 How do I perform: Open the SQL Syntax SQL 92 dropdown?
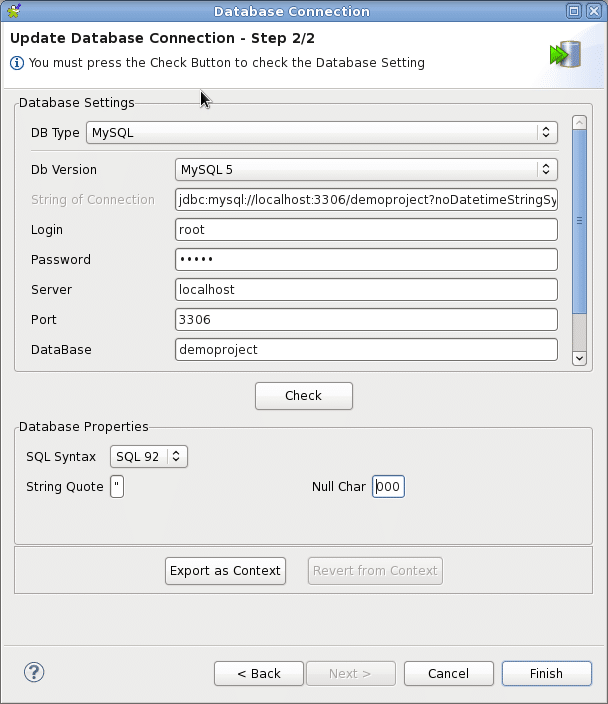point(149,457)
